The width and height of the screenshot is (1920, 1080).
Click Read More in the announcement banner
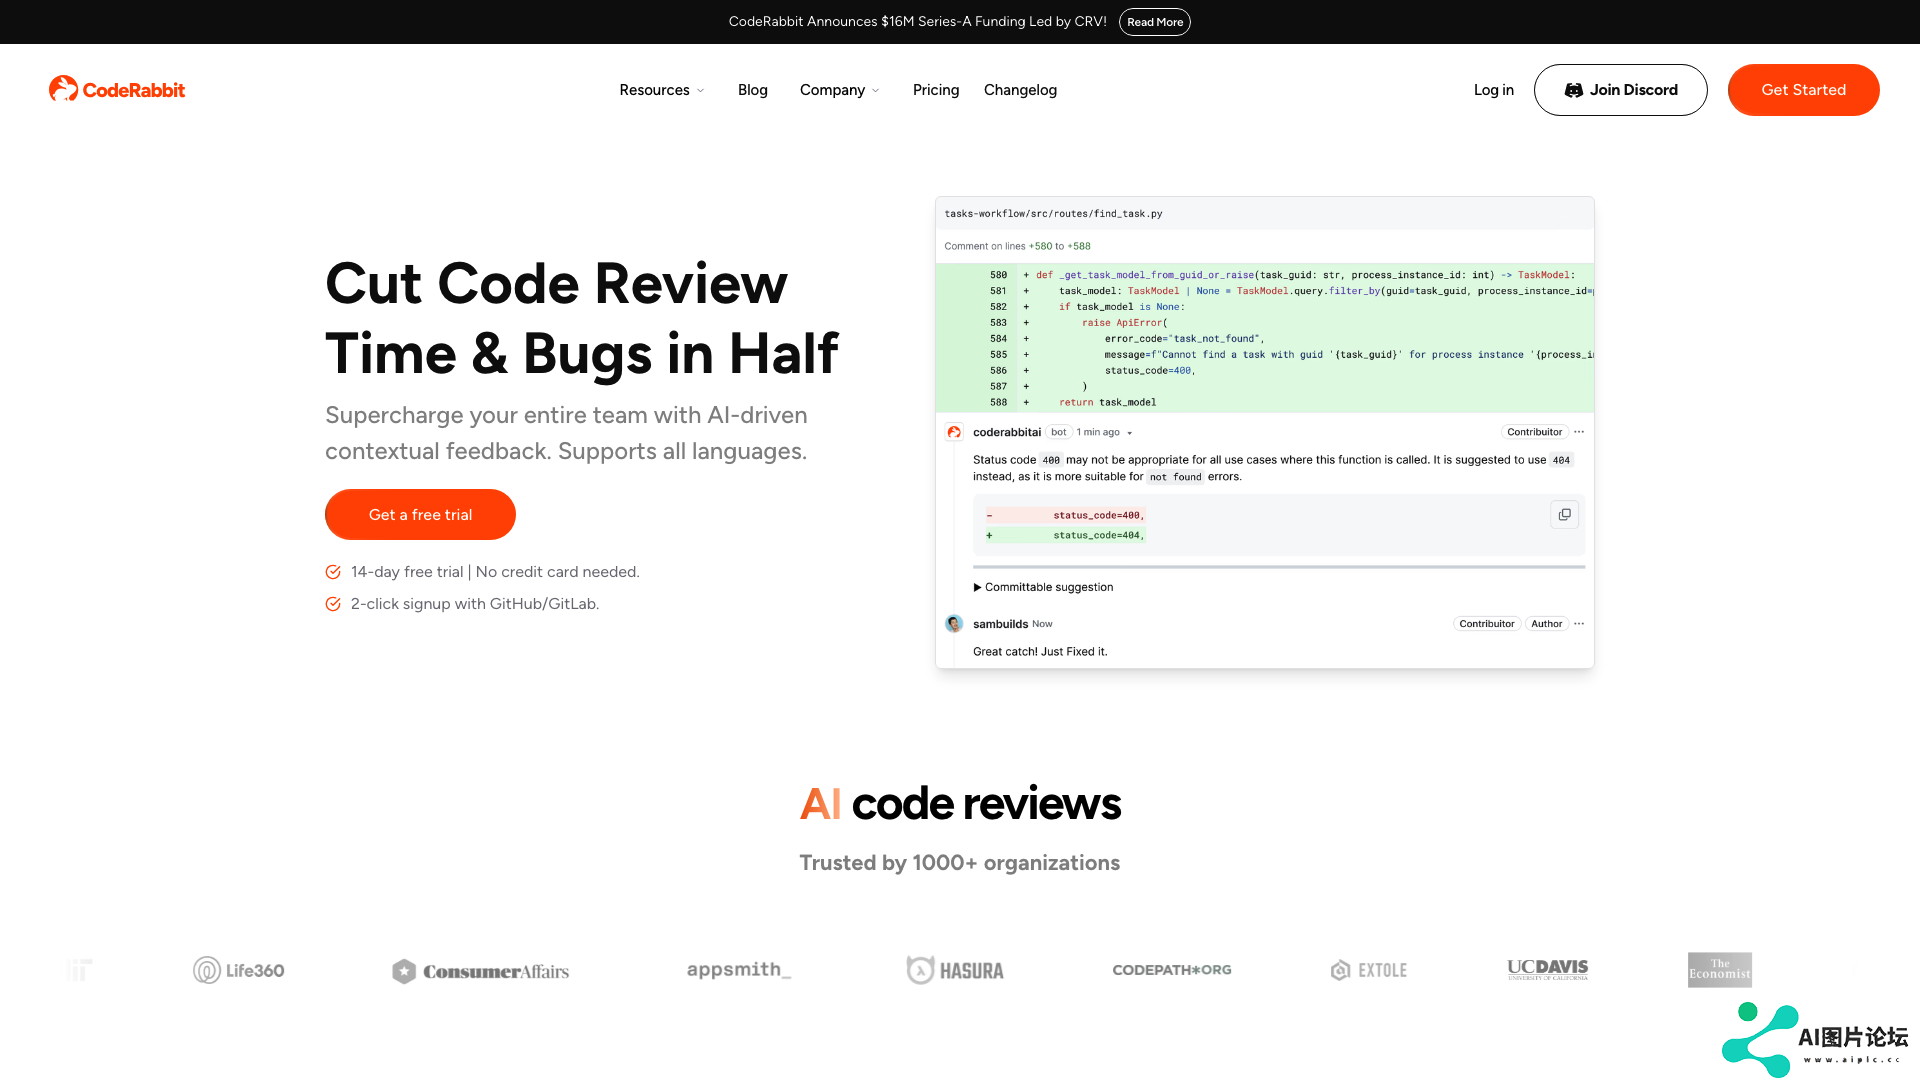[x=1155, y=22]
